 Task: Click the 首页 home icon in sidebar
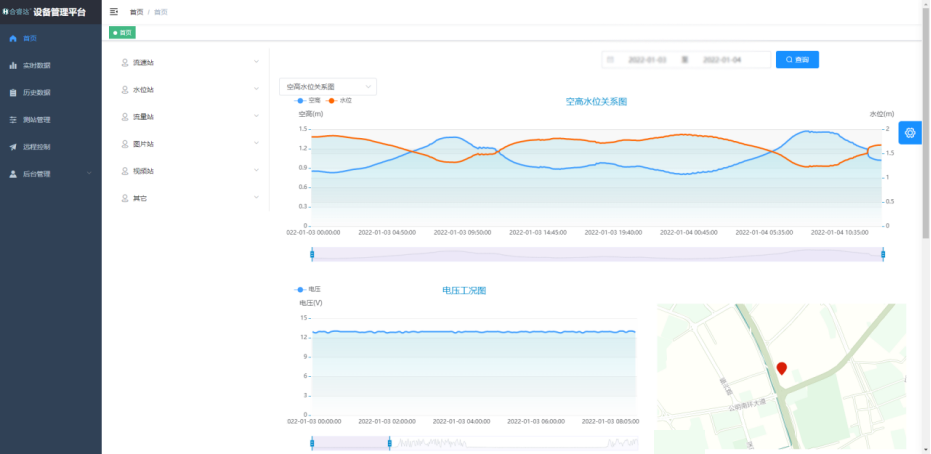point(13,38)
